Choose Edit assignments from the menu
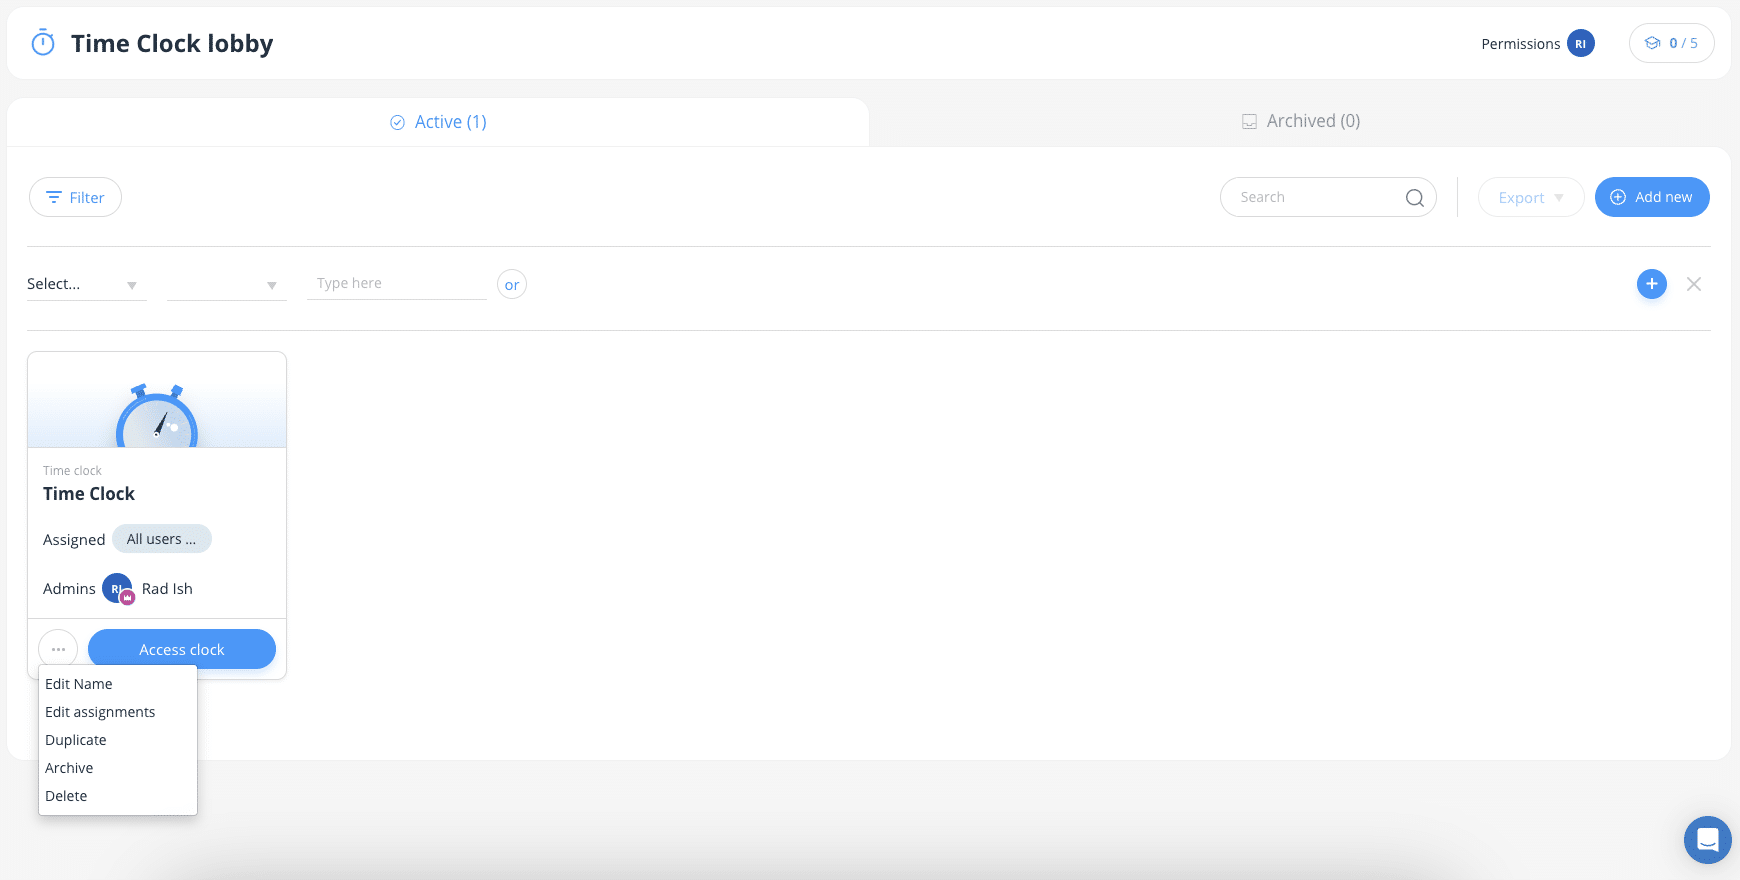Screen dimensions: 1740x880 point(118,712)
